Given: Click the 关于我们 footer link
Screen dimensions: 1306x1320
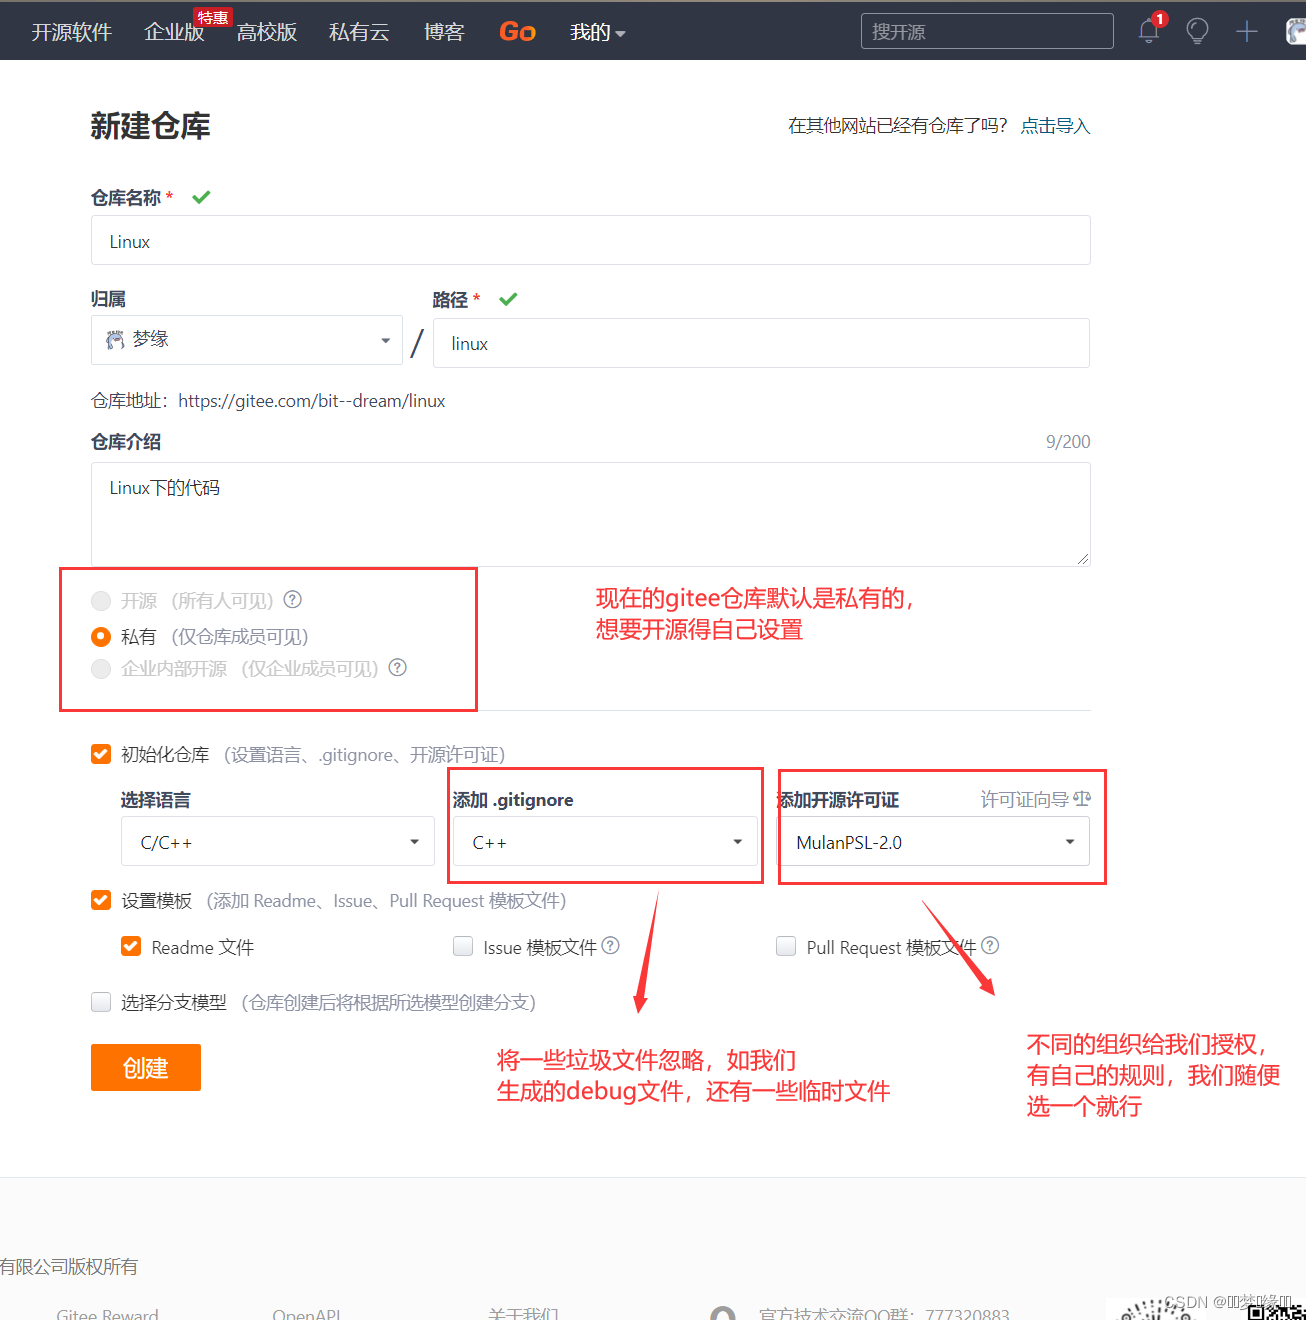Looking at the screenshot, I should pos(523,1314).
